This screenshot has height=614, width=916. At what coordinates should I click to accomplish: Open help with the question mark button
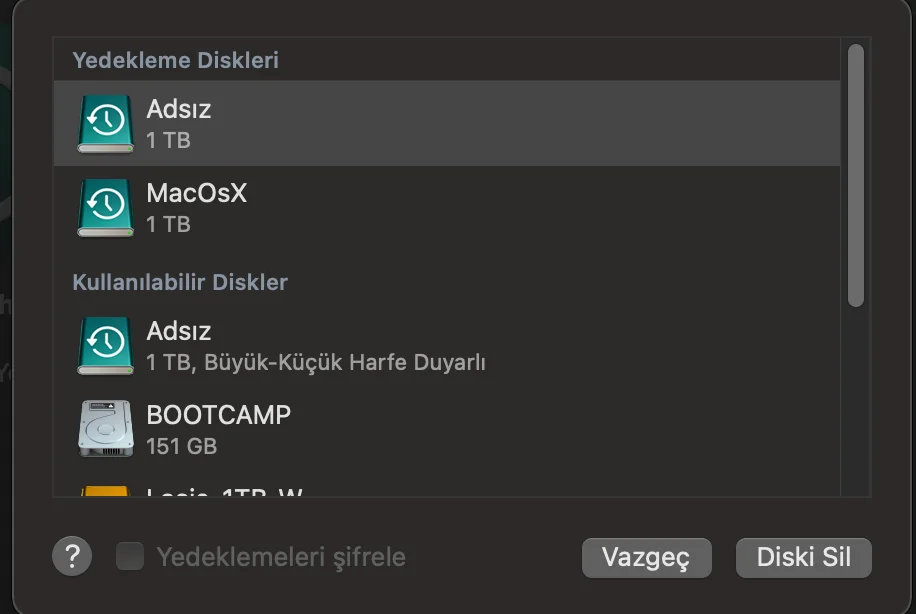pos(72,556)
